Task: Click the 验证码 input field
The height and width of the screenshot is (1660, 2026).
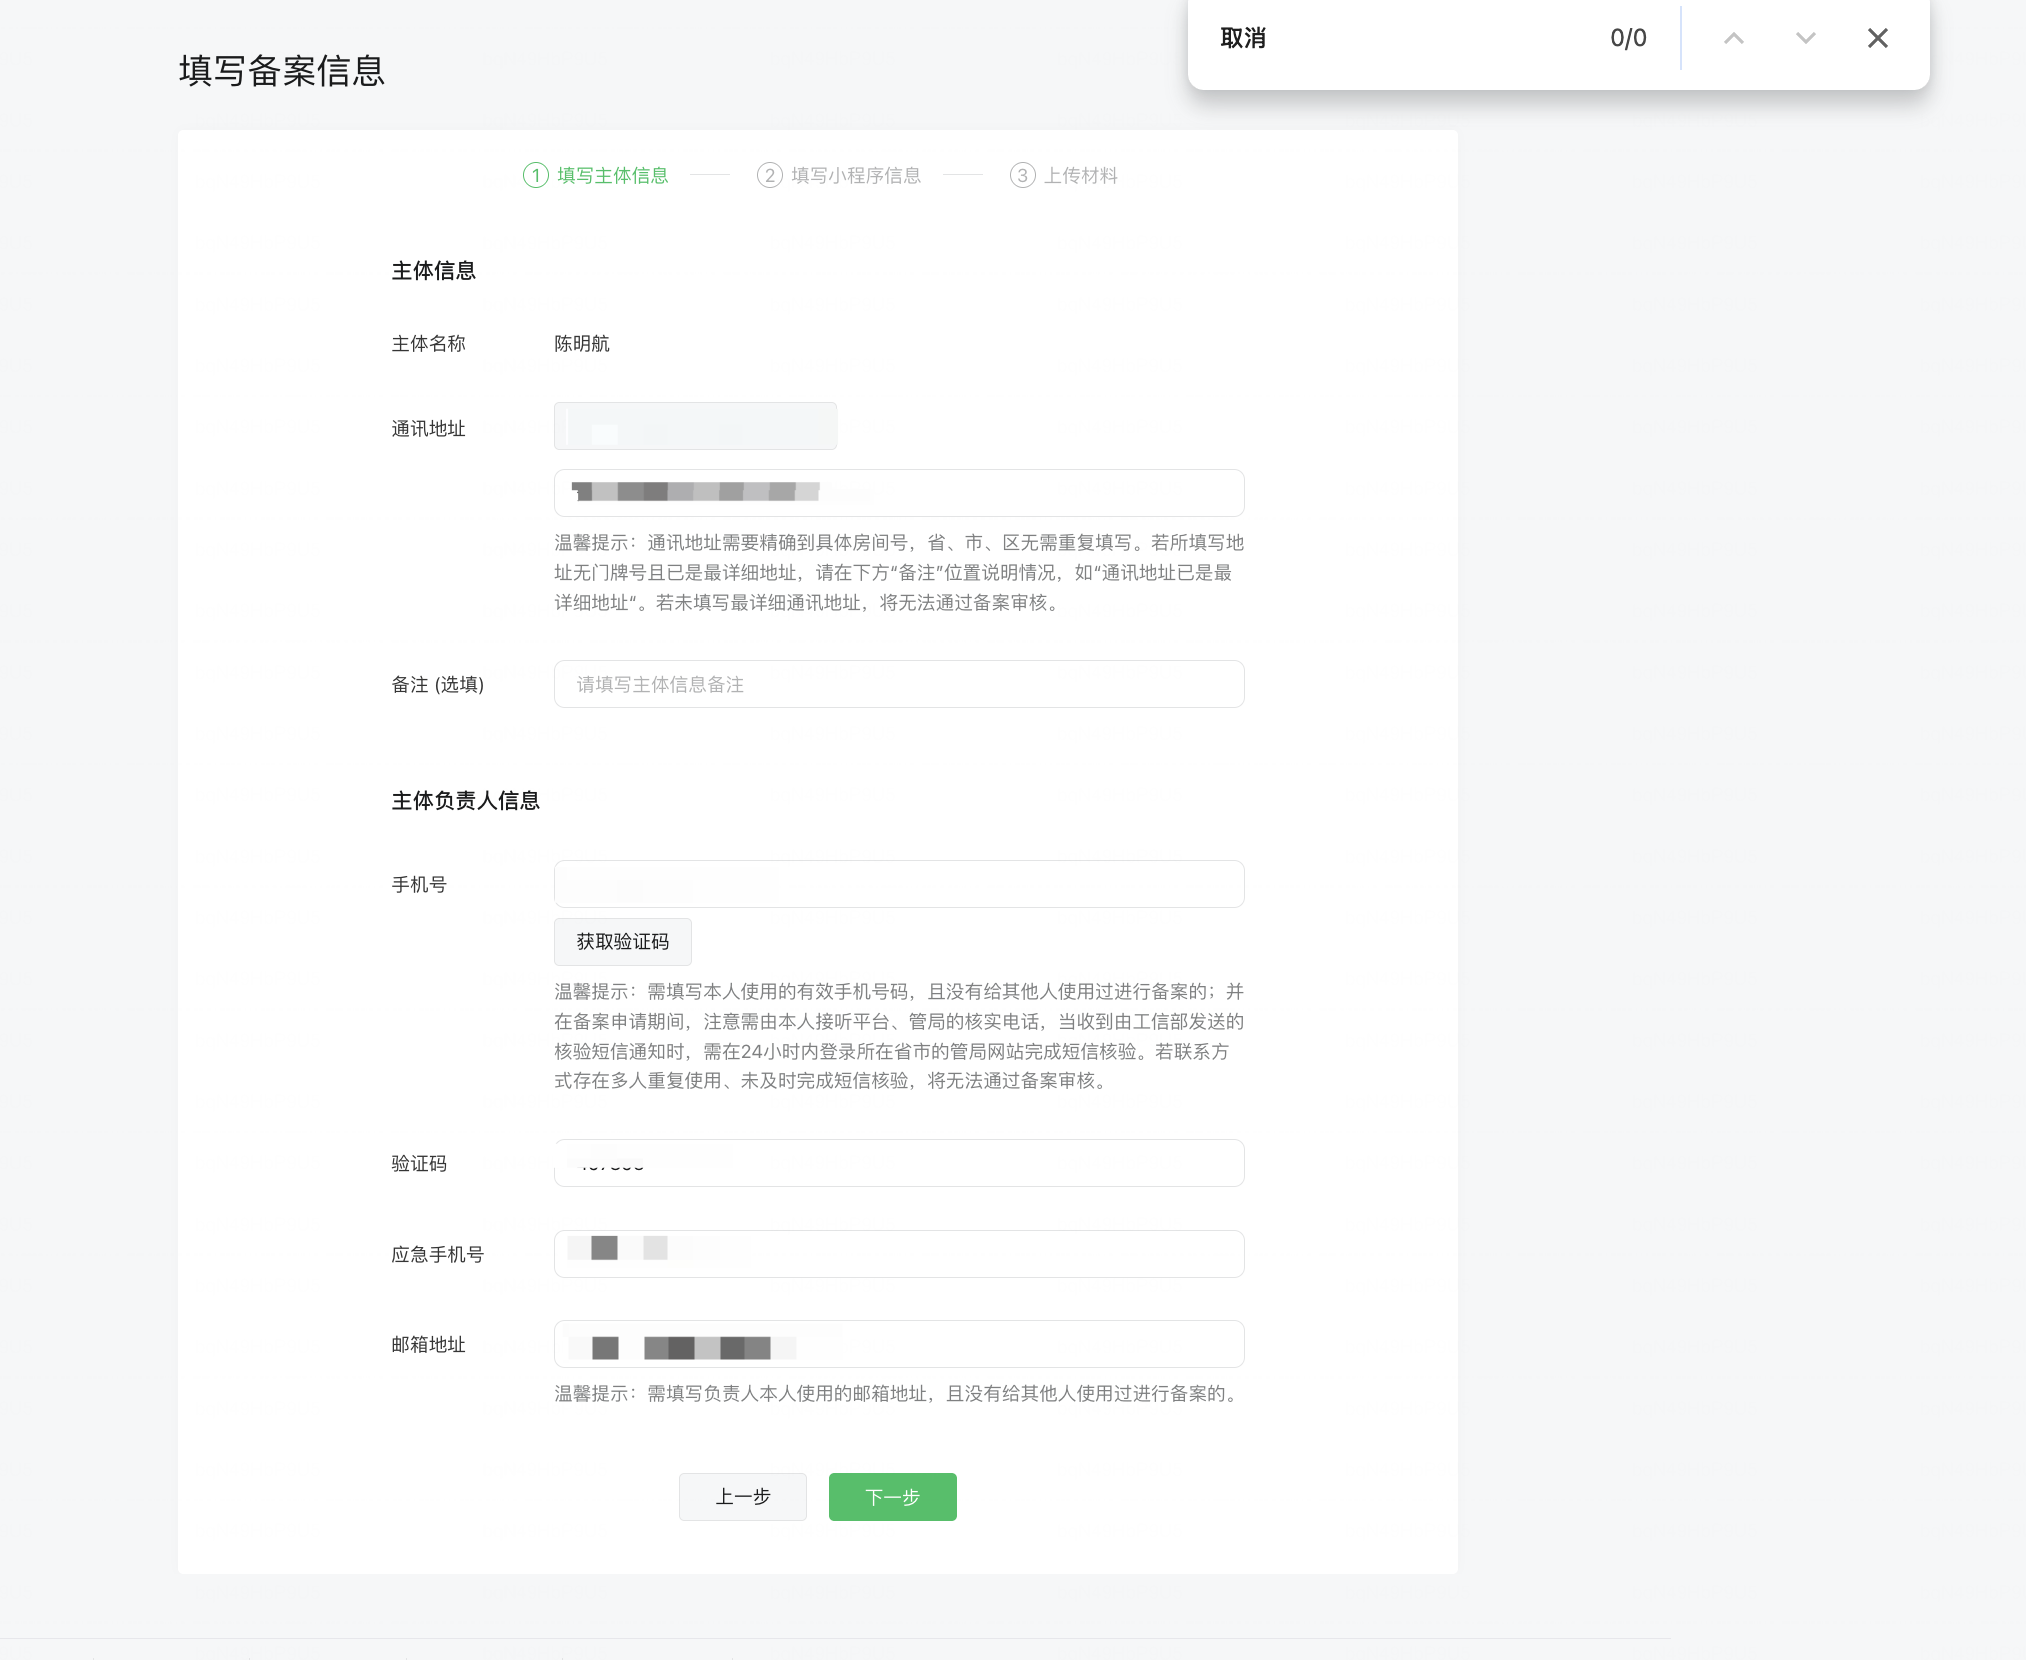Action: (x=898, y=1163)
